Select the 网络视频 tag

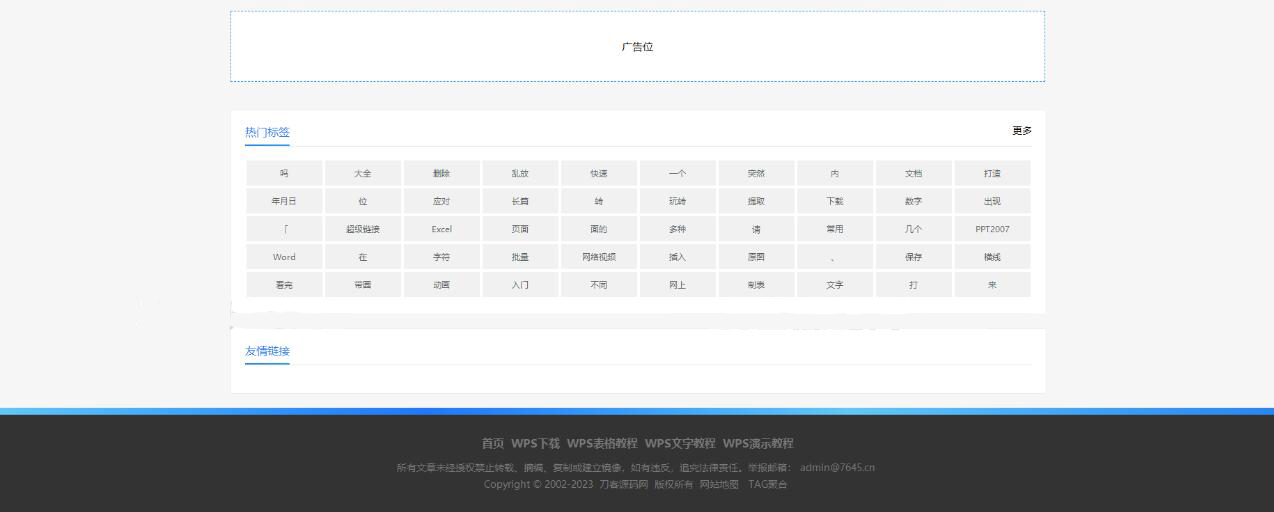599,257
